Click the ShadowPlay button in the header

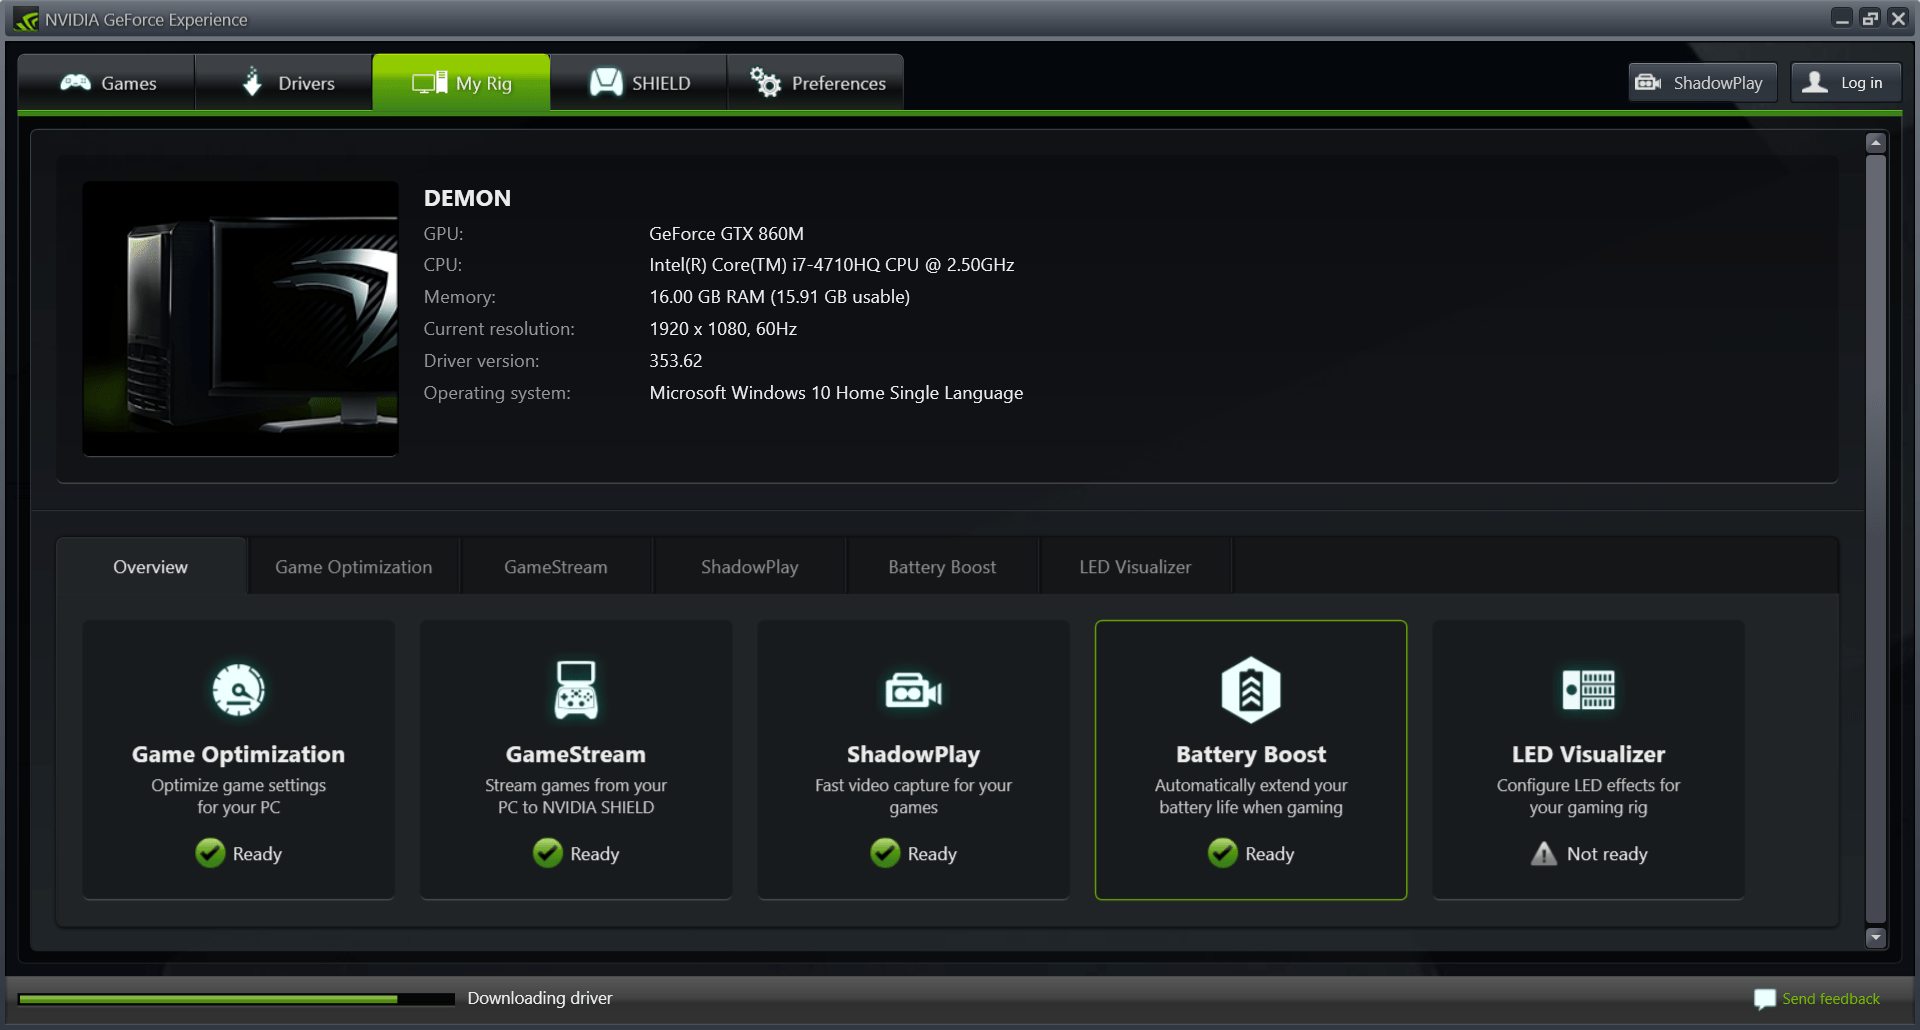pos(1702,83)
